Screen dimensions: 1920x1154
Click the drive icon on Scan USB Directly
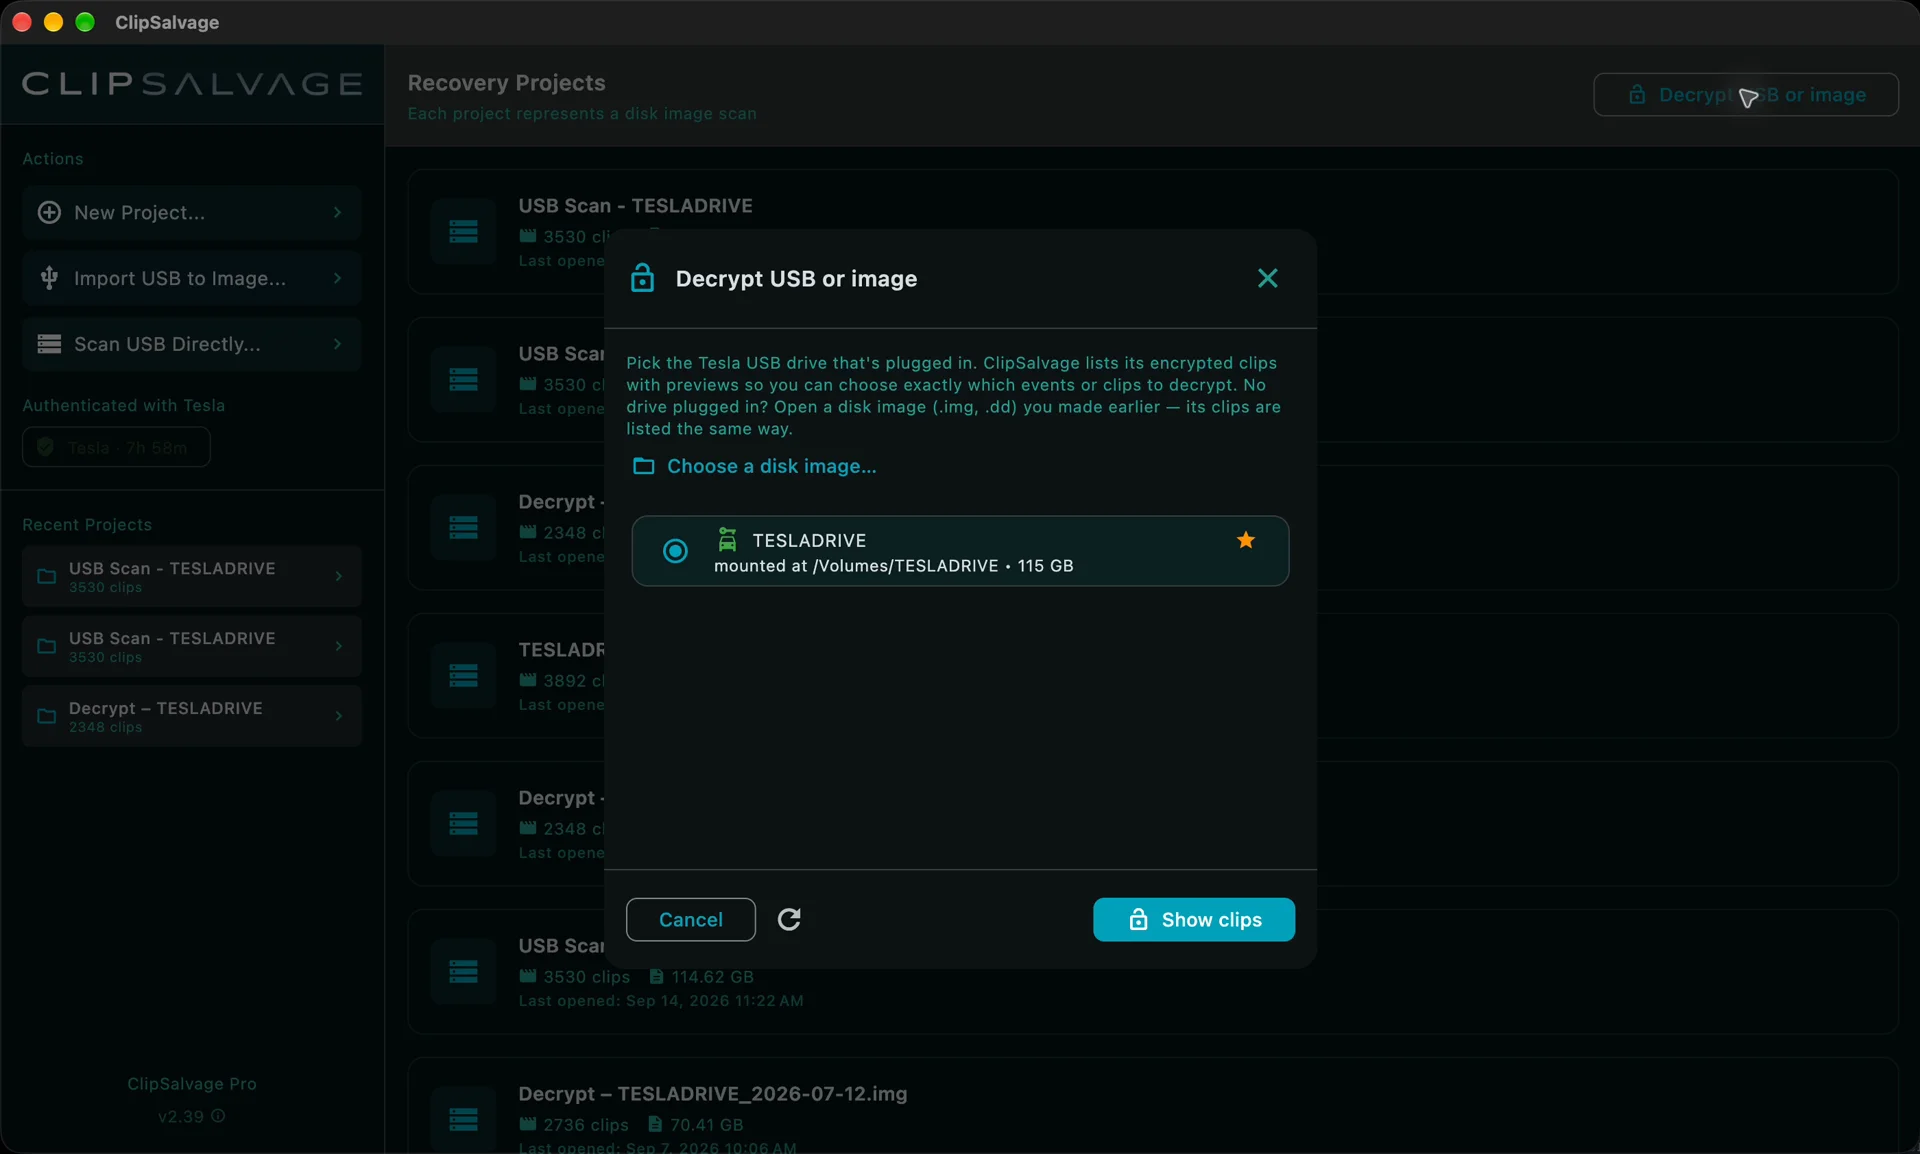(x=49, y=344)
